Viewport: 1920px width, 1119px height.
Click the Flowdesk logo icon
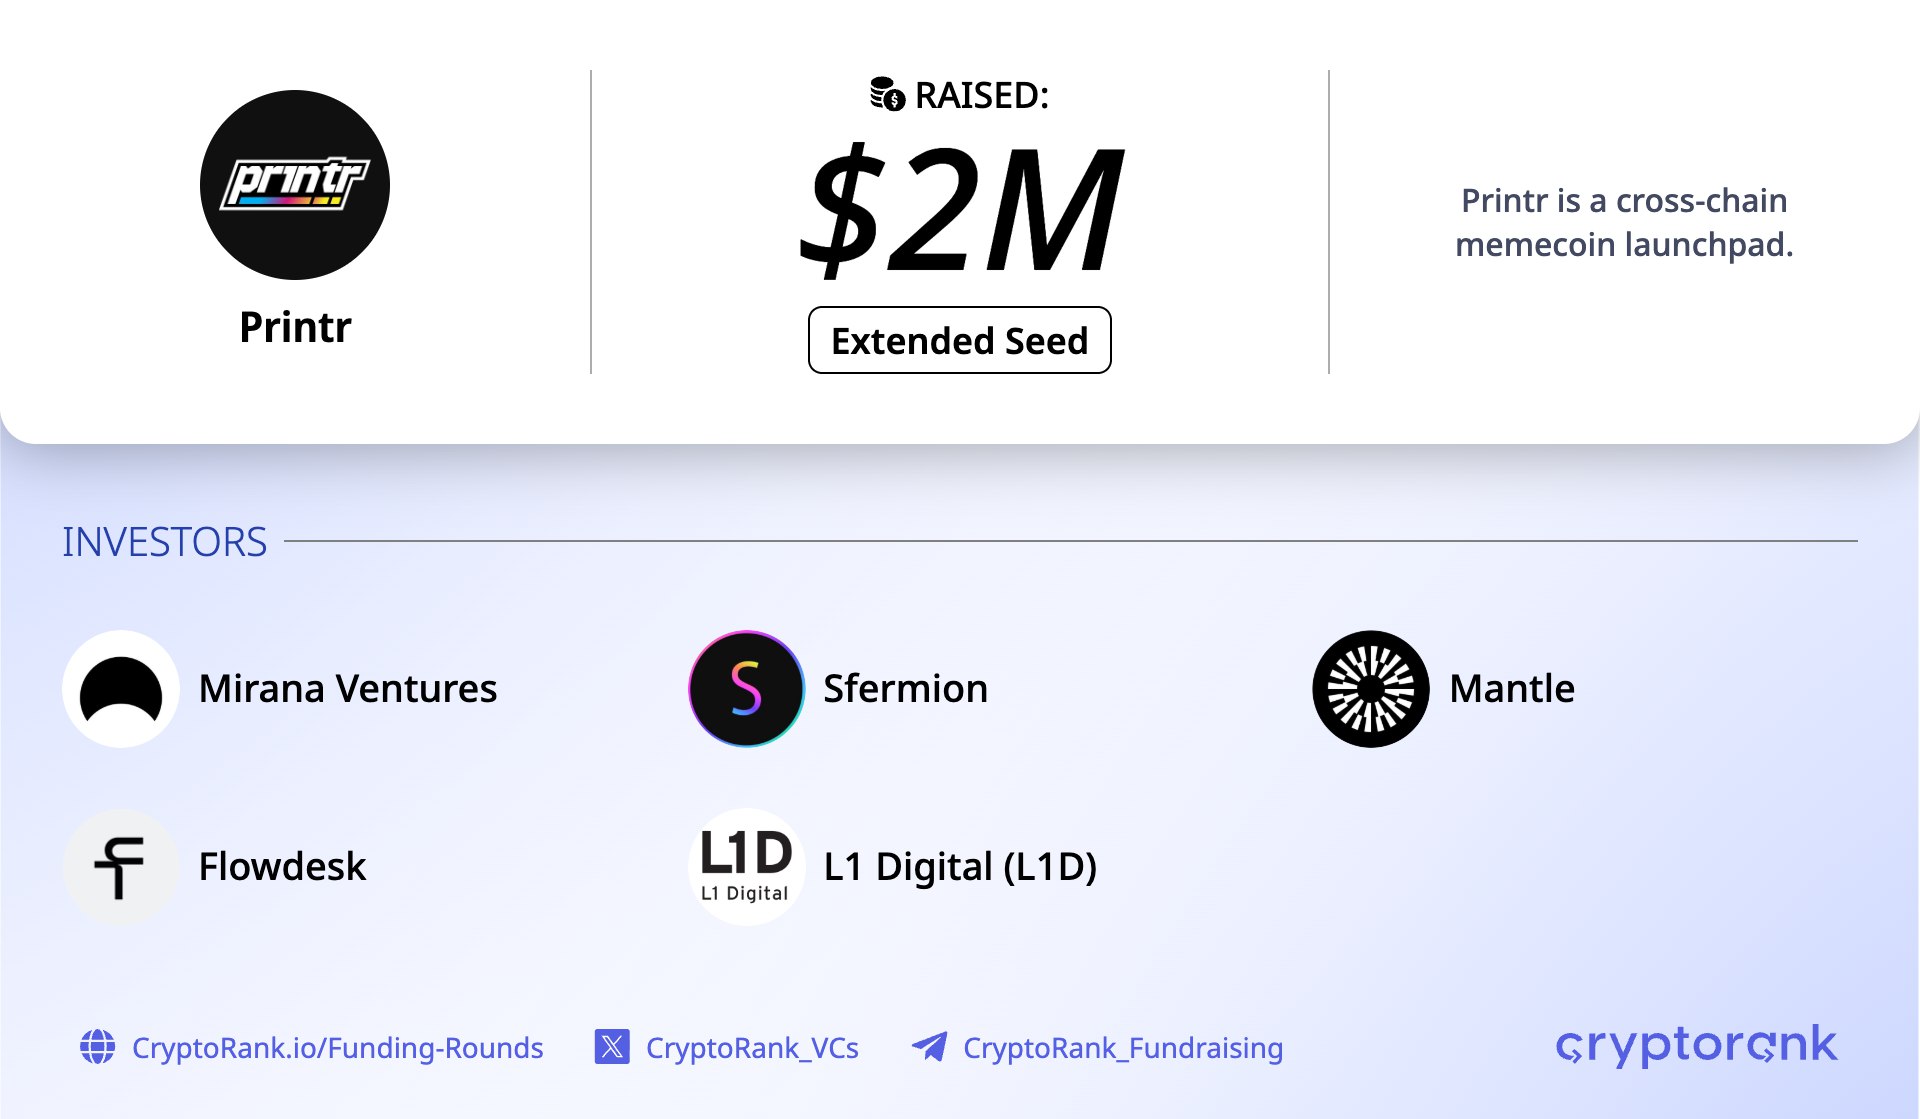coord(121,867)
